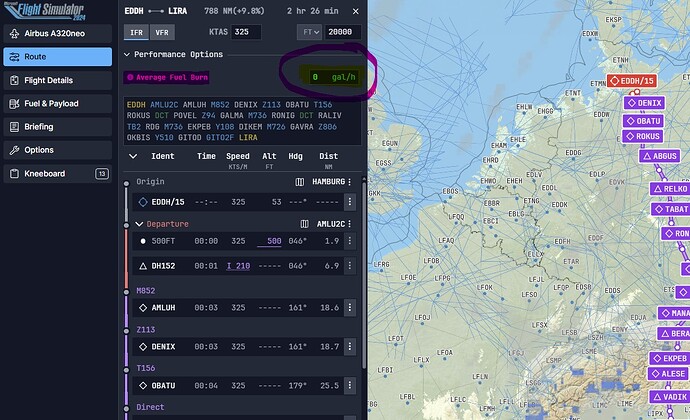Click the Kneeboard clipboard icon

click(x=17, y=173)
